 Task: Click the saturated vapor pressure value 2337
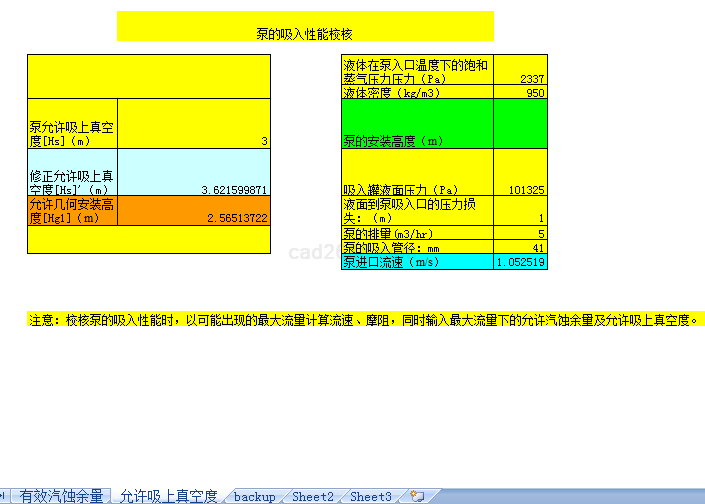pyautogui.click(x=520, y=71)
